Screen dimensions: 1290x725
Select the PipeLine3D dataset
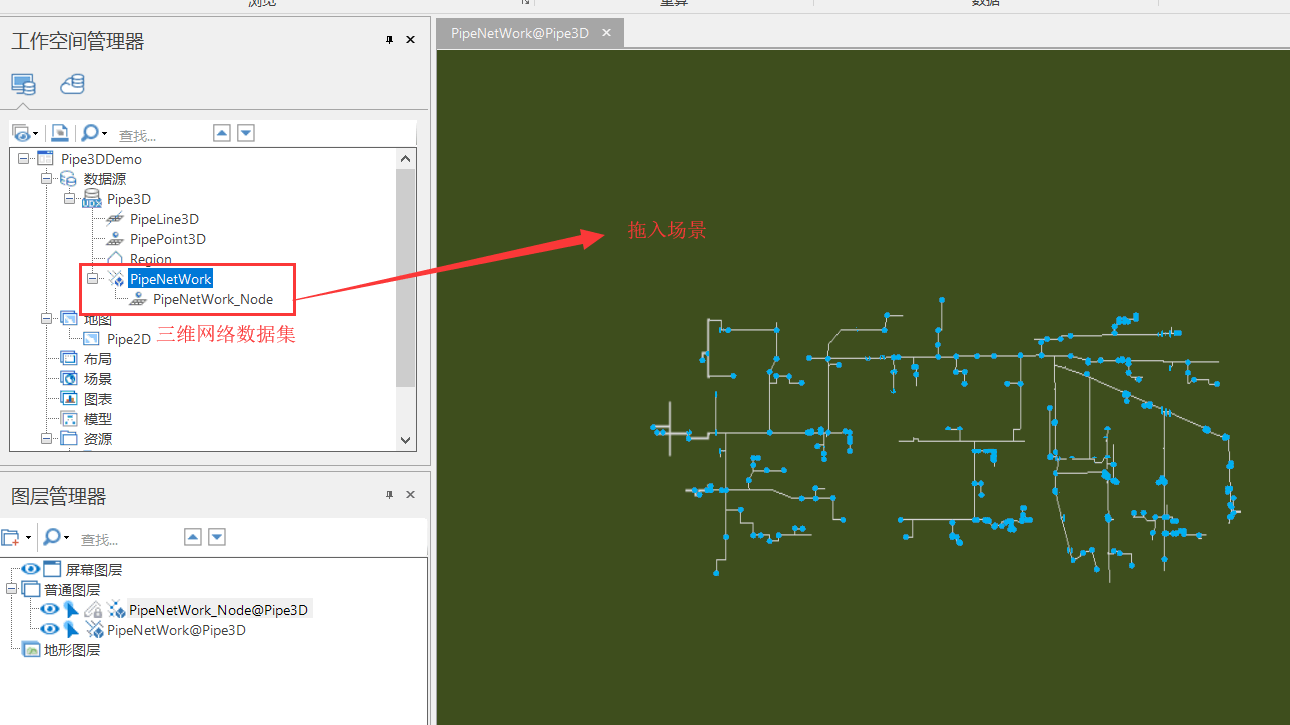pos(164,219)
